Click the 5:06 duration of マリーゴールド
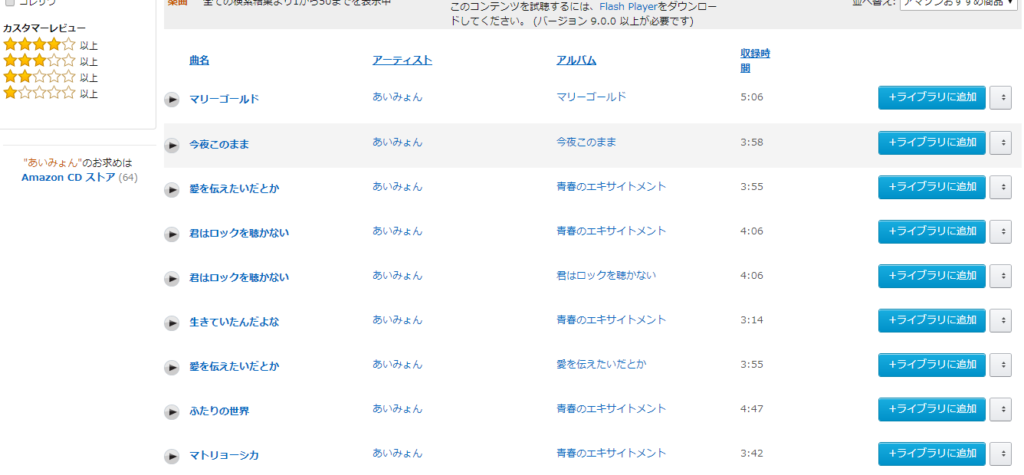 [752, 97]
